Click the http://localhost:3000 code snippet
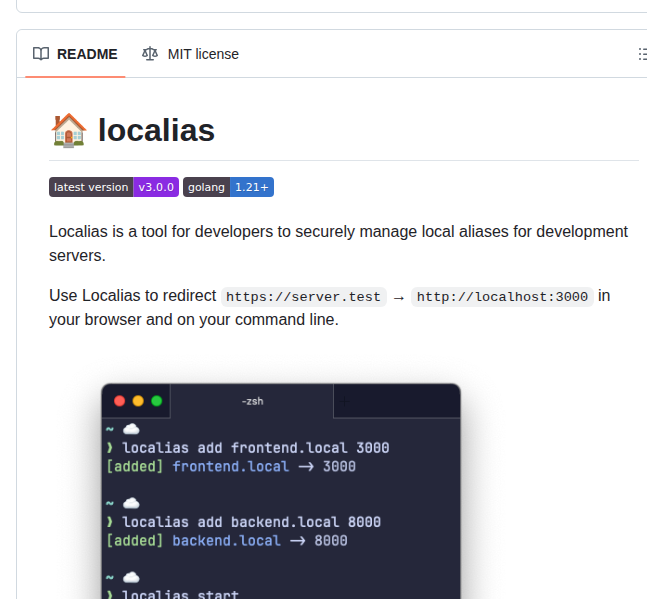The image size is (647, 599). pos(502,297)
